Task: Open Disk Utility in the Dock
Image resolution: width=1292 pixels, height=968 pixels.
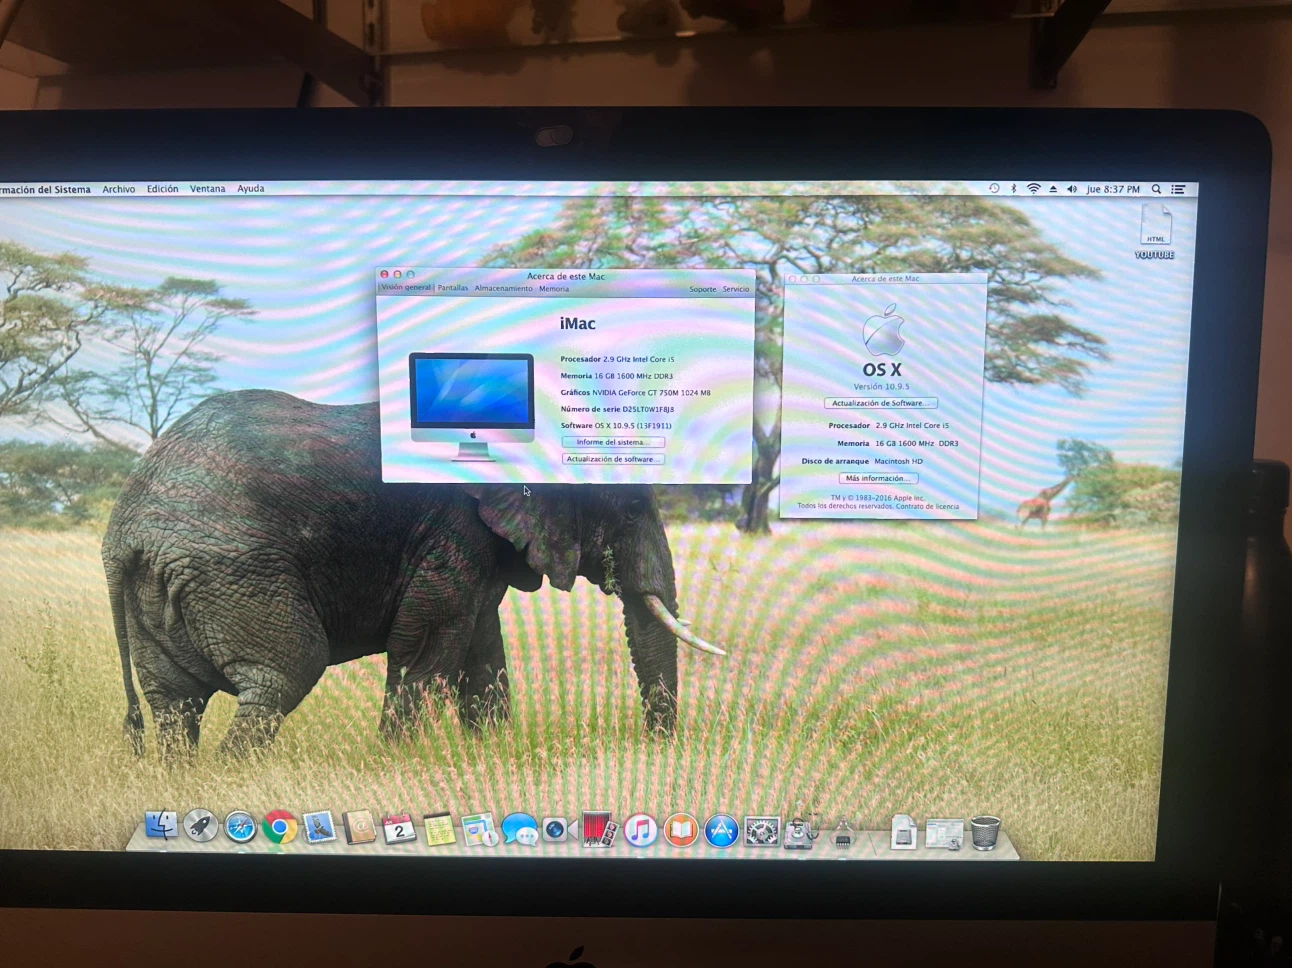Action: (x=801, y=832)
